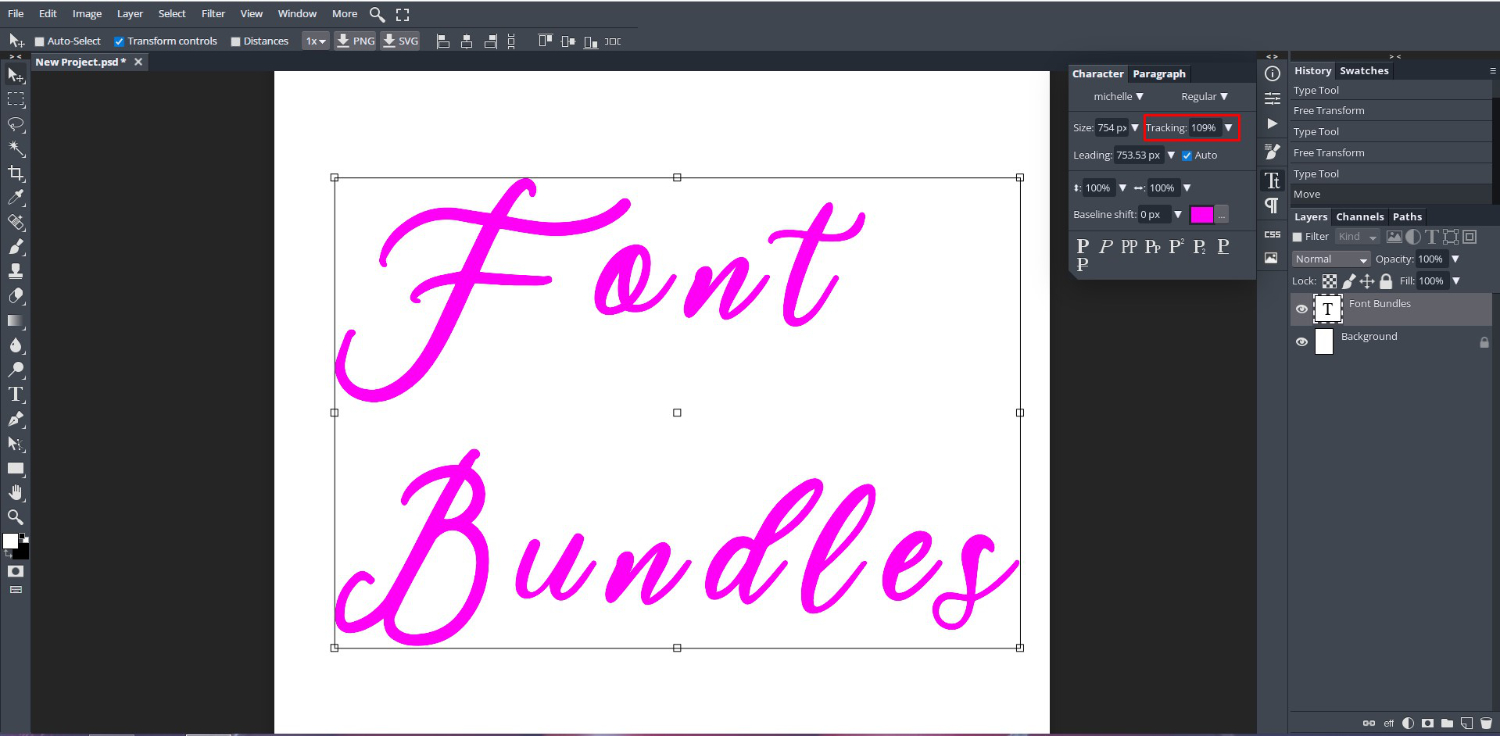Open the File menu
This screenshot has width=1500, height=736.
pyautogui.click(x=16, y=14)
